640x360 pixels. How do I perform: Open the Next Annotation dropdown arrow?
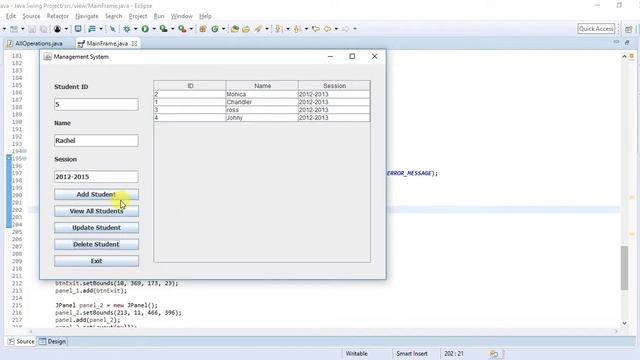pos(287,29)
